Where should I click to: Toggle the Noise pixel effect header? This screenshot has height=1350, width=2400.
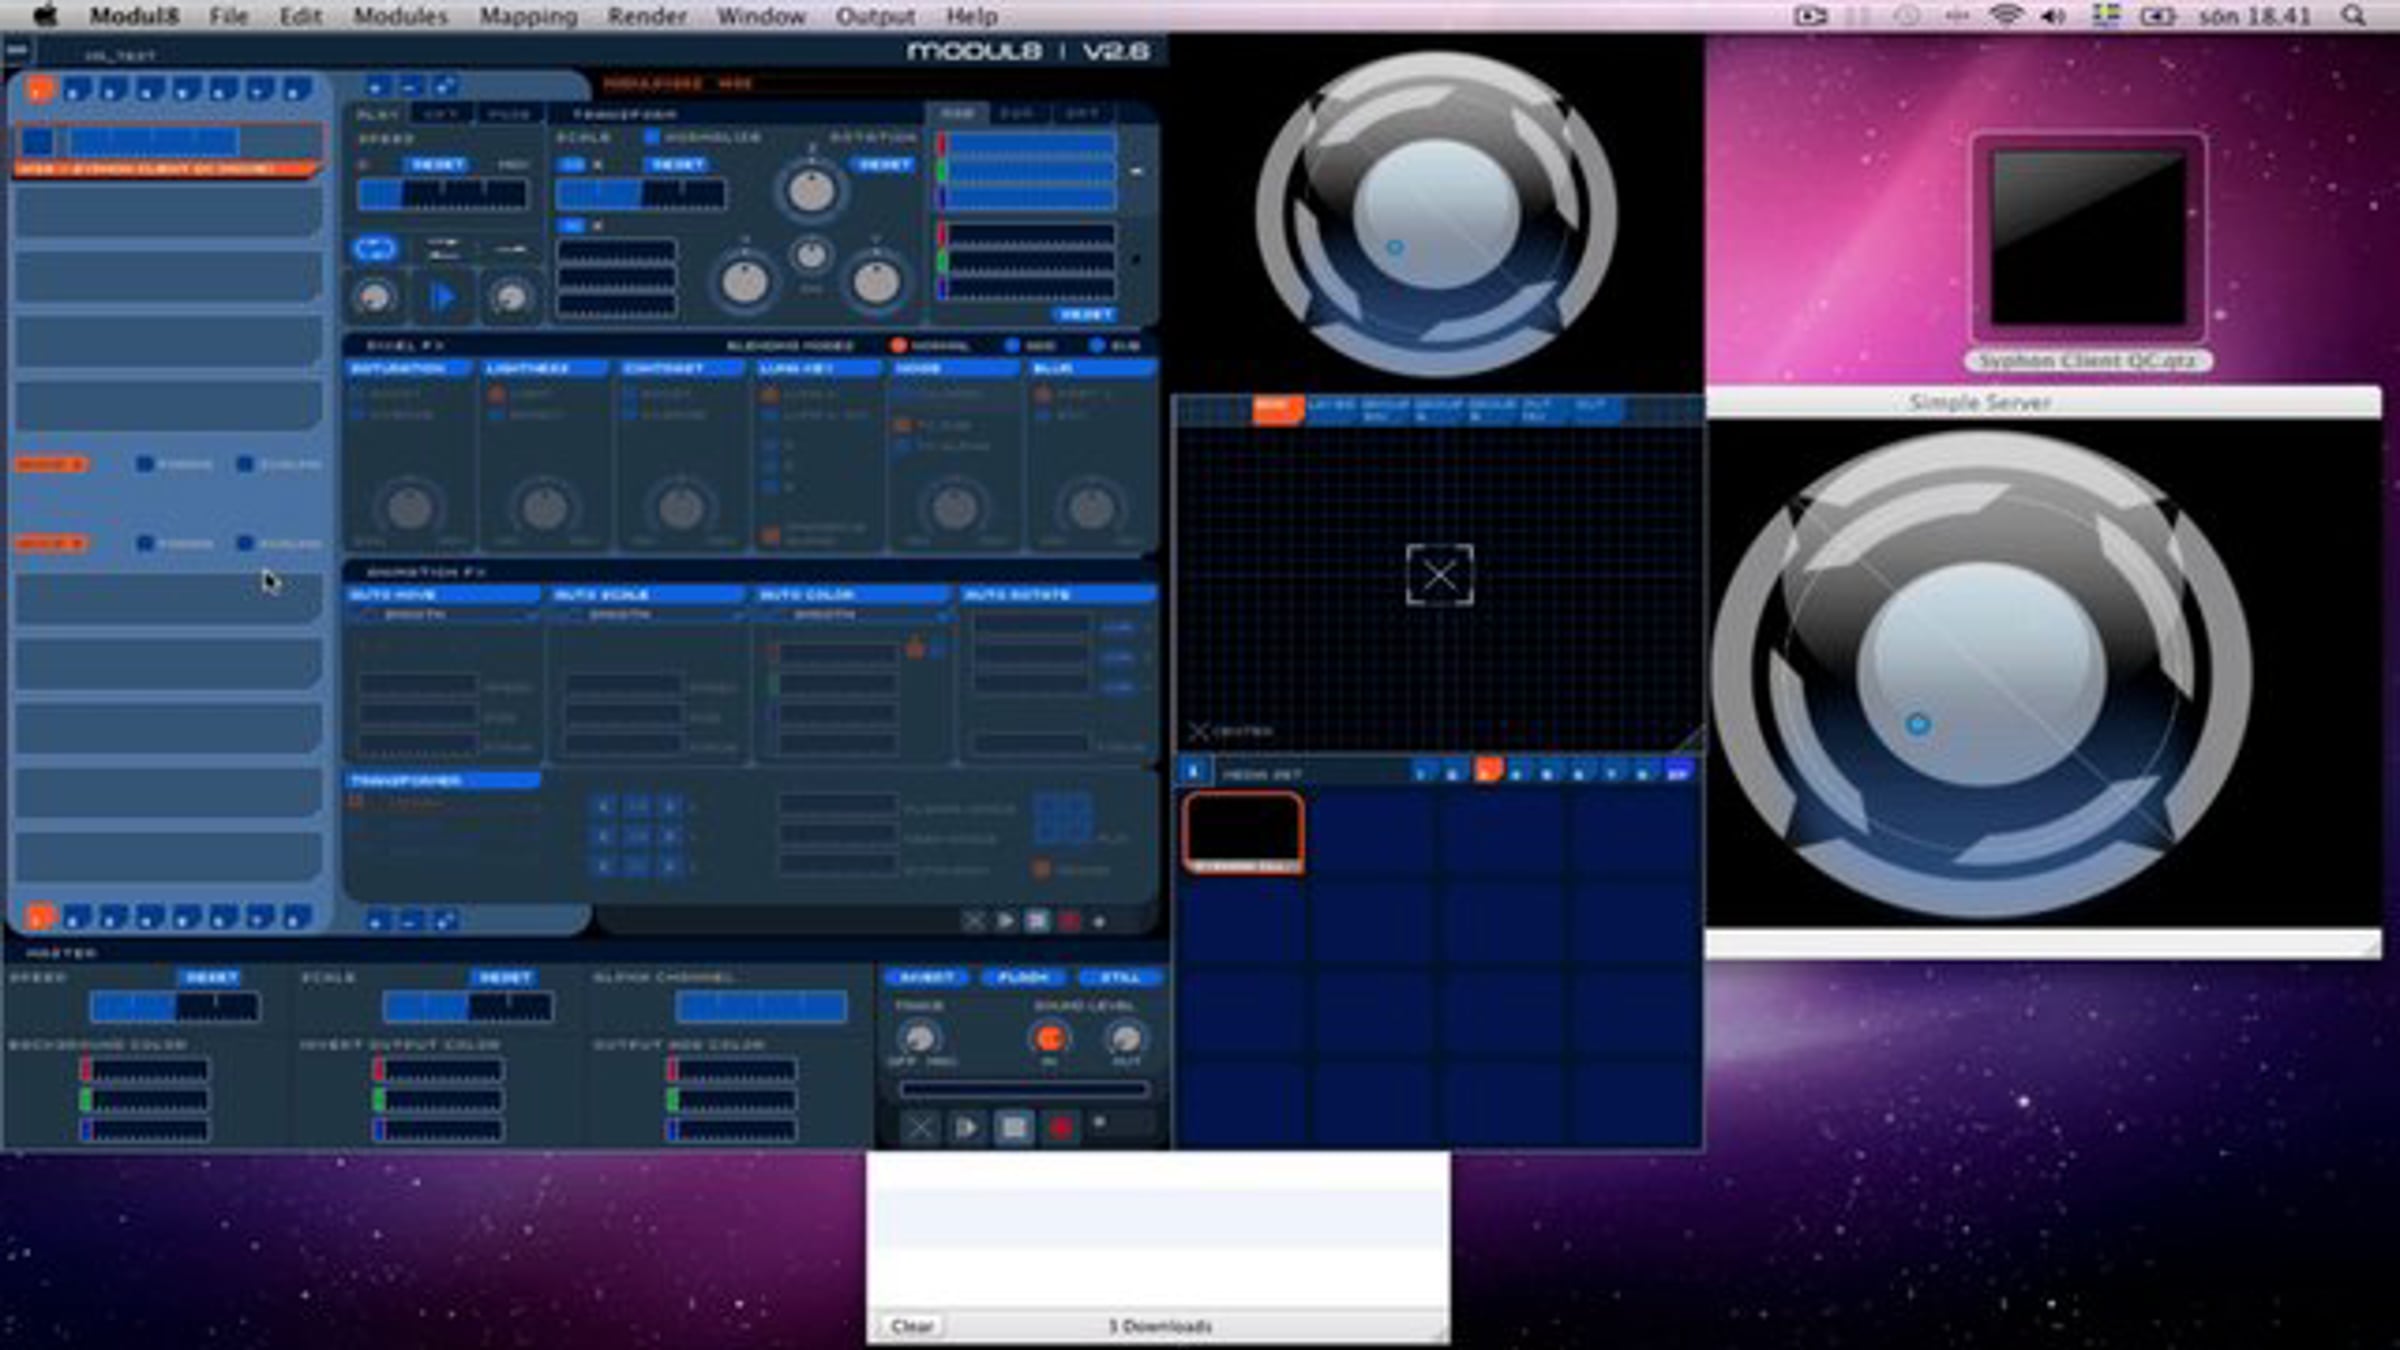tap(955, 369)
